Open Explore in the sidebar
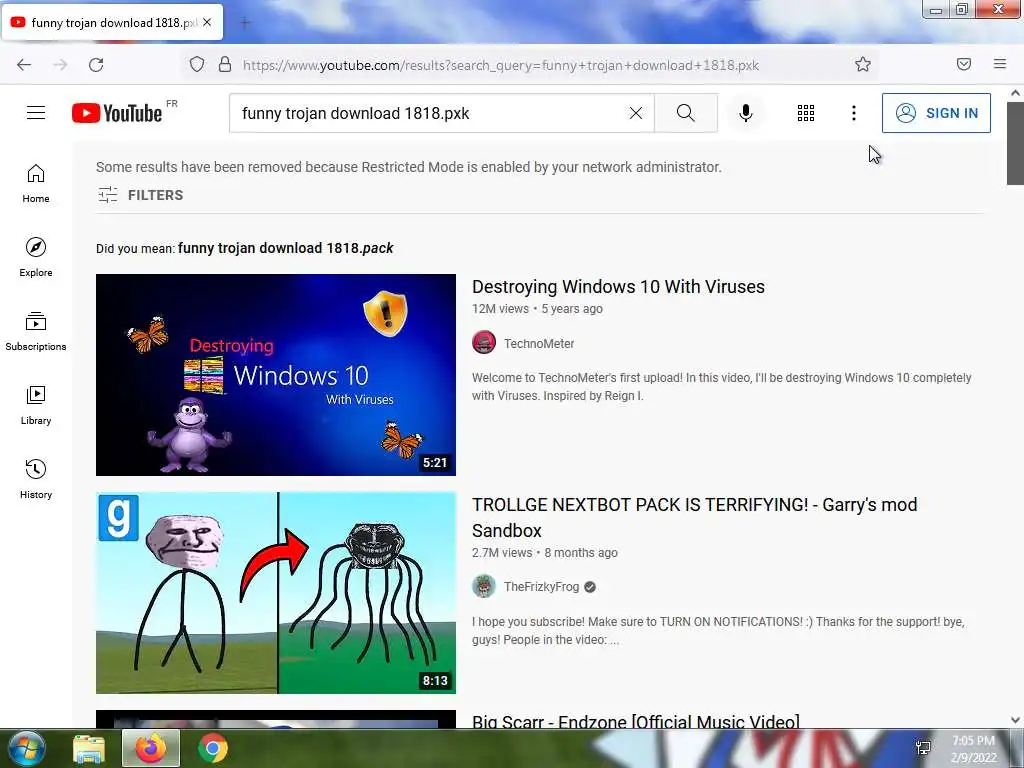The image size is (1024, 768). pos(36,257)
